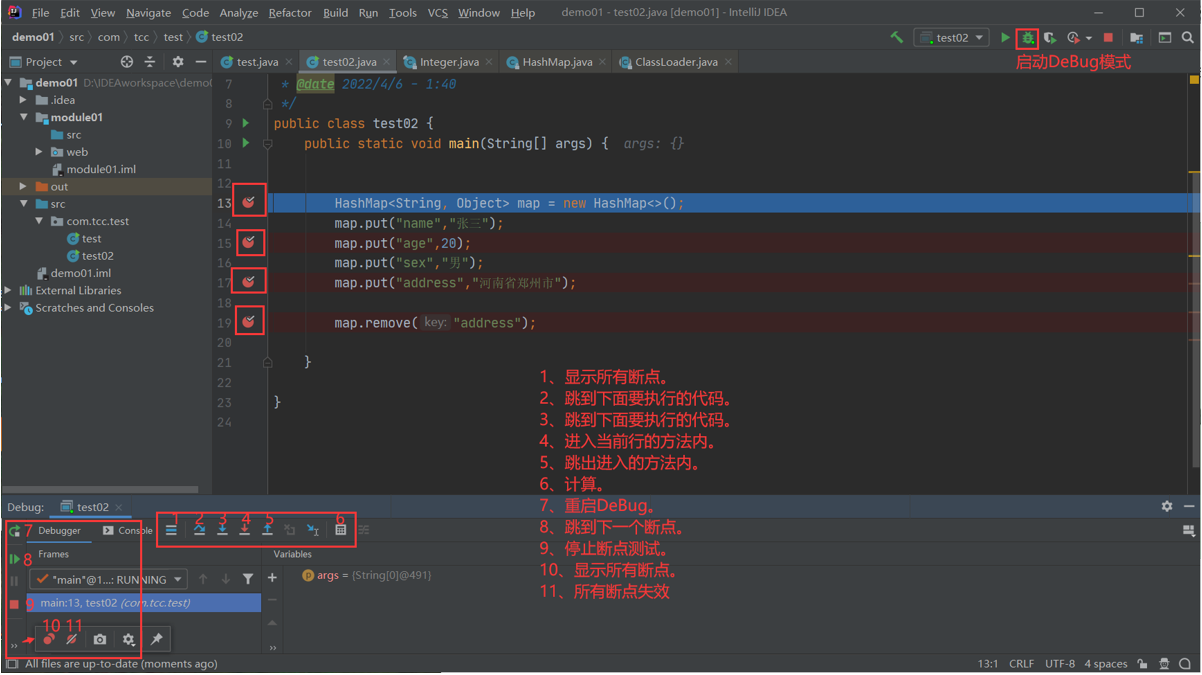This screenshot has height=675, width=1202.
Task: Click Step Over in debug toolbar
Action: click(199, 530)
